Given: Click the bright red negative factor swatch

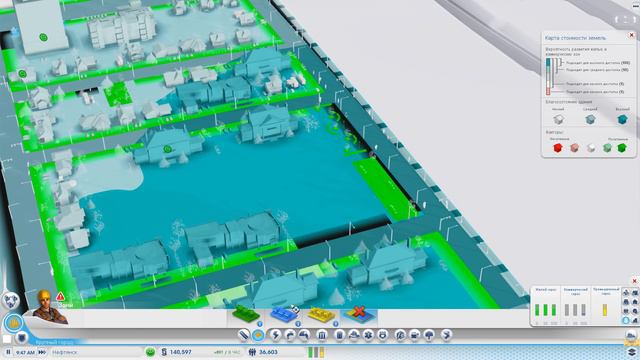Looking at the screenshot, I should pyautogui.click(x=558, y=148).
